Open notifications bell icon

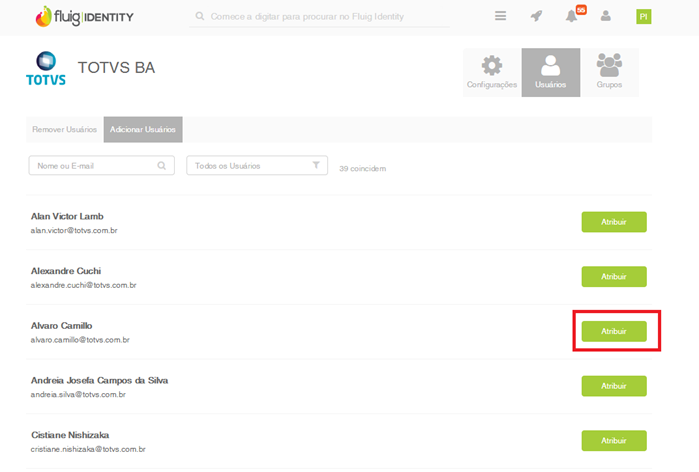[571, 16]
